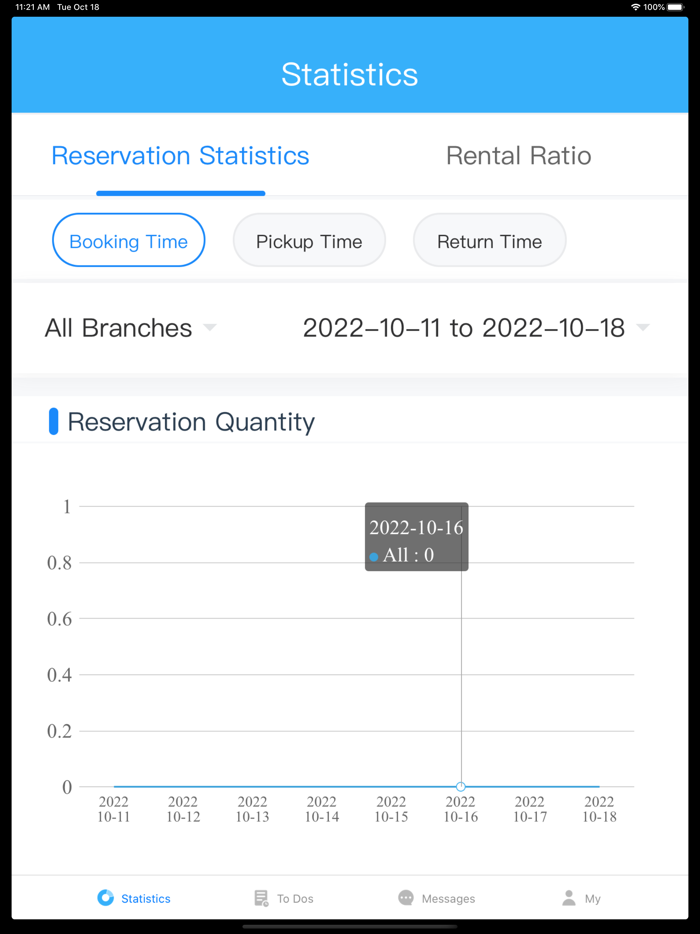Click the Statistics page title
The width and height of the screenshot is (700, 934).
(349, 73)
